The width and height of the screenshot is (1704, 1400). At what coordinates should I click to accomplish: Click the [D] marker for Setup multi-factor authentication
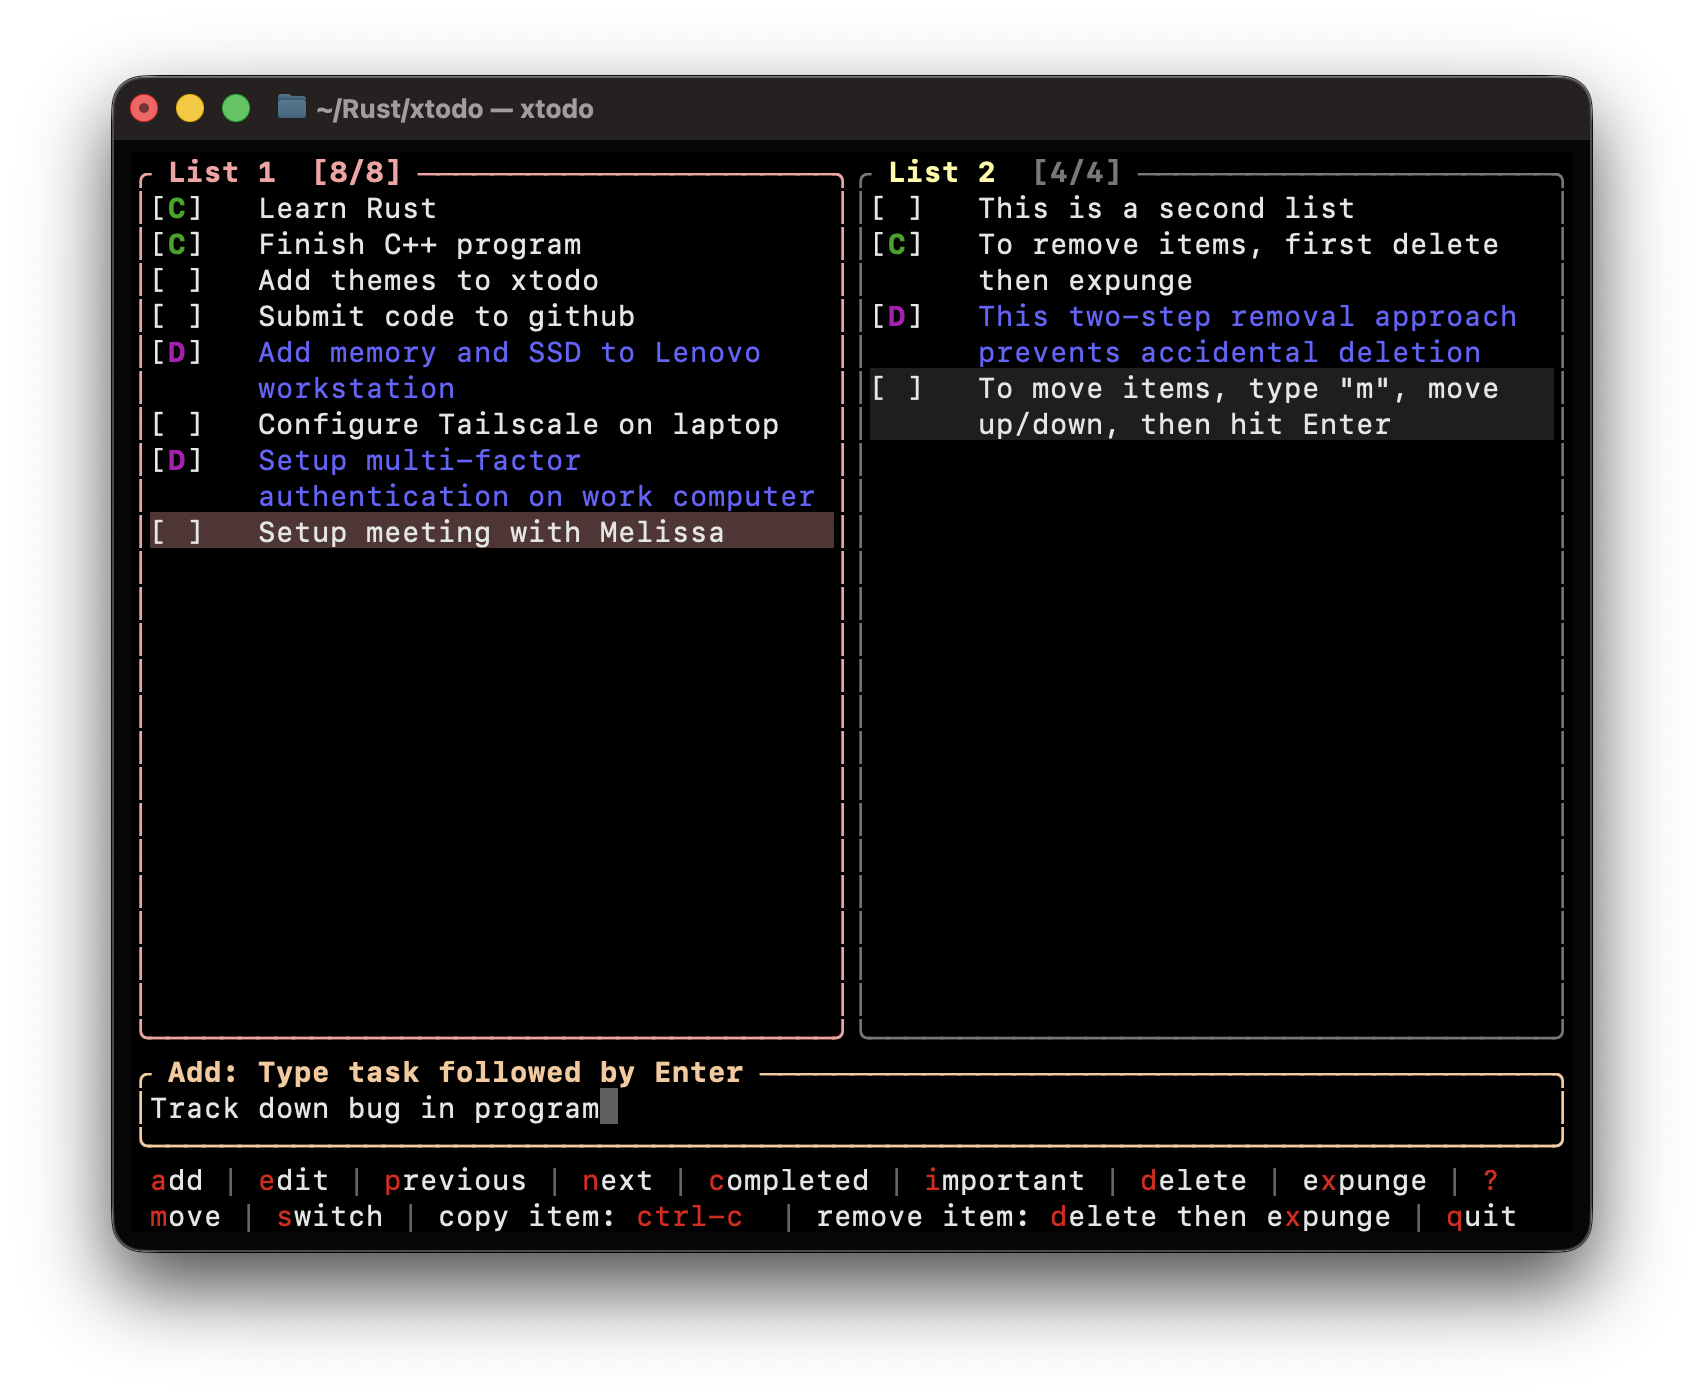(177, 460)
